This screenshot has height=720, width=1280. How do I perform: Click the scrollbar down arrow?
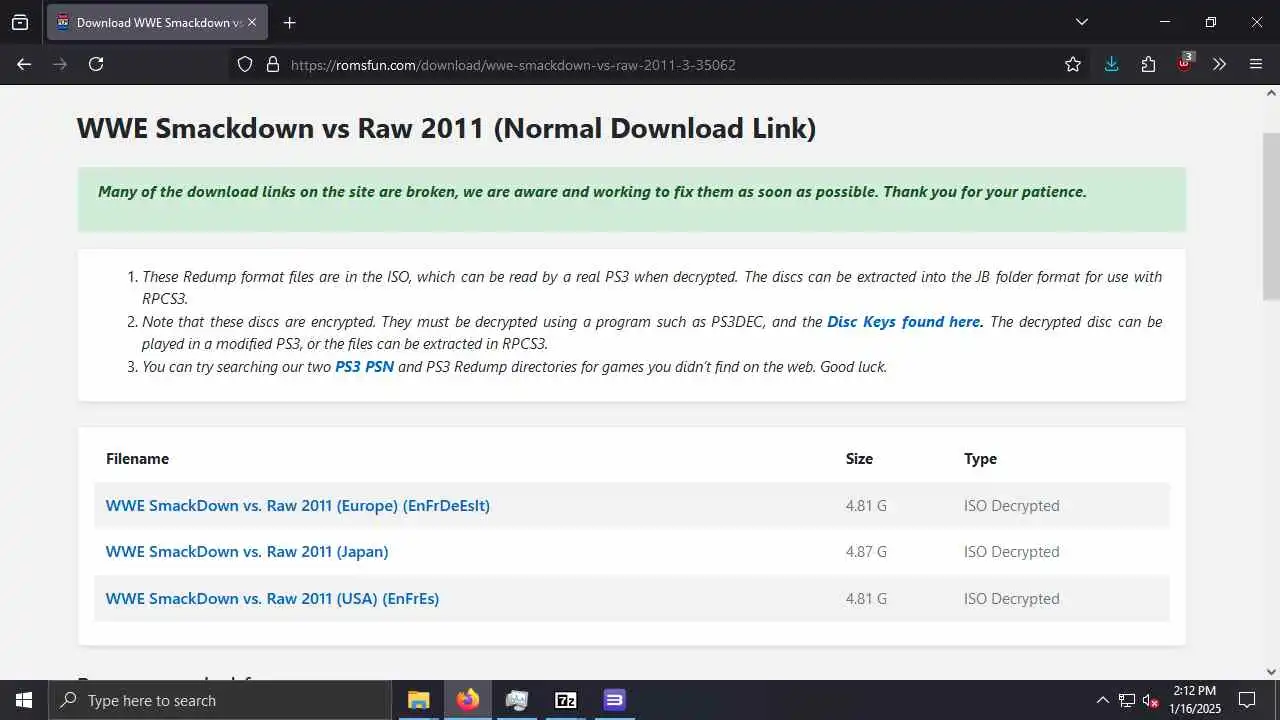(1271, 672)
